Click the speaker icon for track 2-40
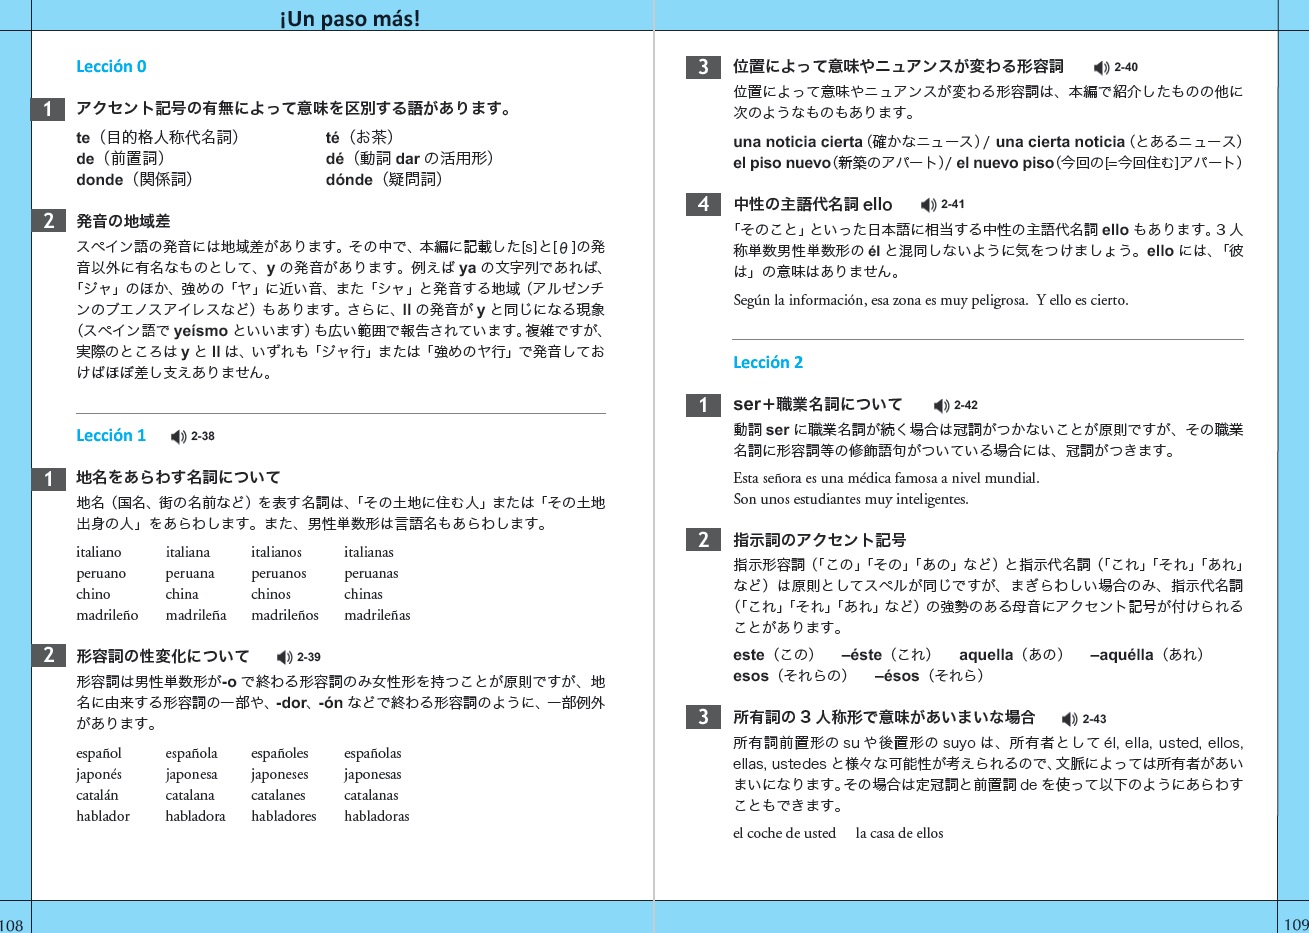 click(1102, 68)
